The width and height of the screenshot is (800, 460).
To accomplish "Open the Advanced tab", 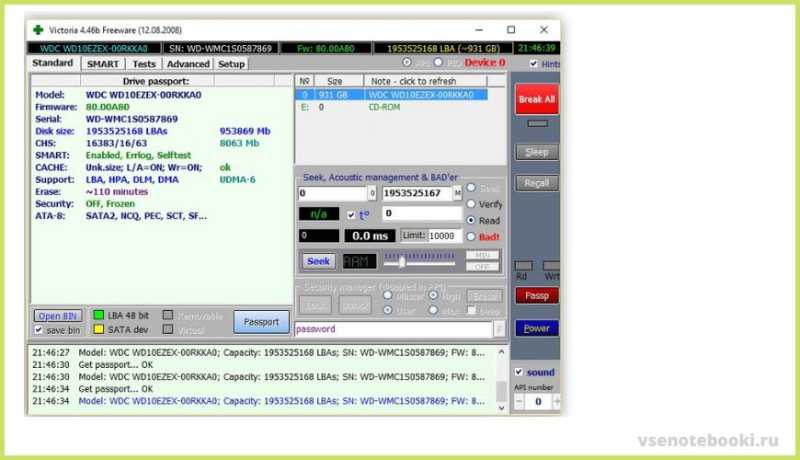I will [188, 64].
